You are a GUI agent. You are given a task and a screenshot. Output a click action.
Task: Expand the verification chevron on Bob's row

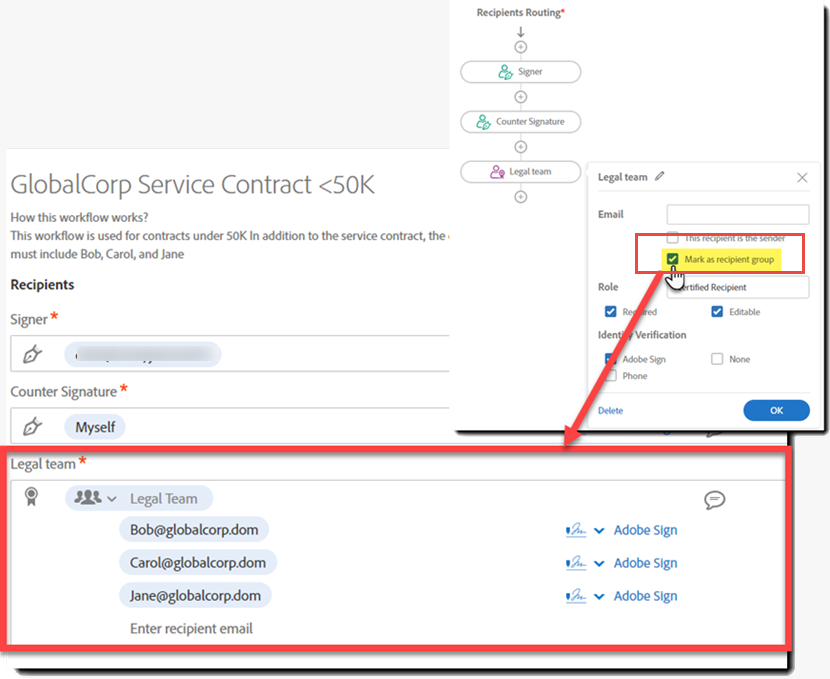pos(599,531)
